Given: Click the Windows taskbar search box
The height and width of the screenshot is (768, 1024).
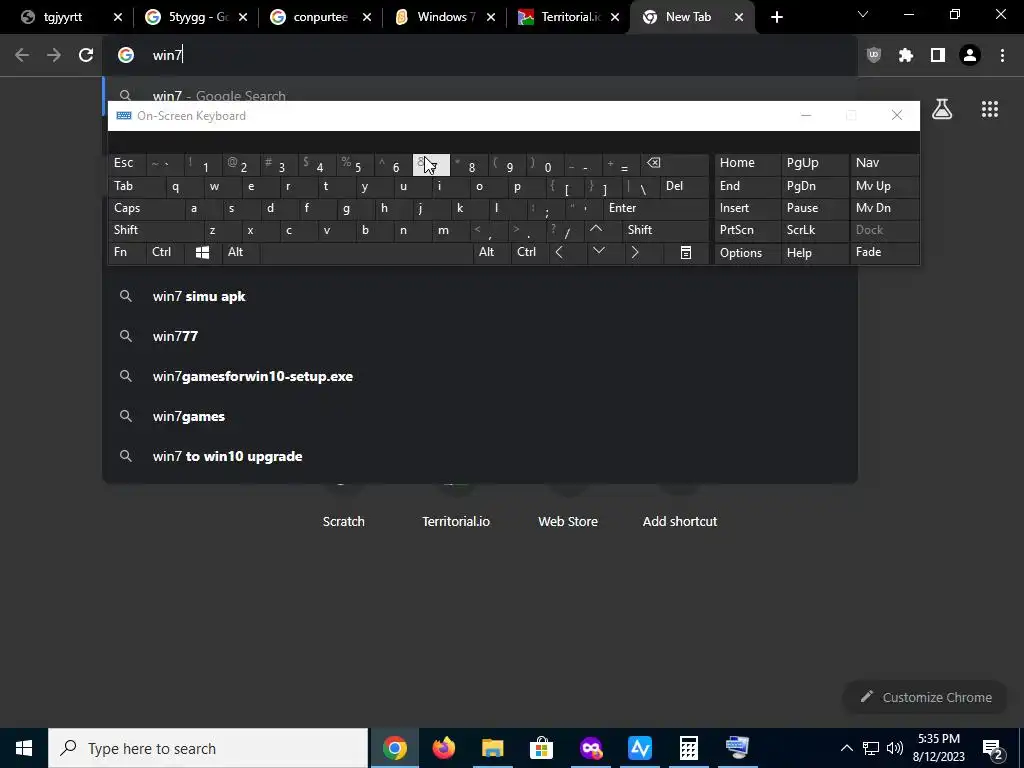Looking at the screenshot, I should tap(208, 748).
